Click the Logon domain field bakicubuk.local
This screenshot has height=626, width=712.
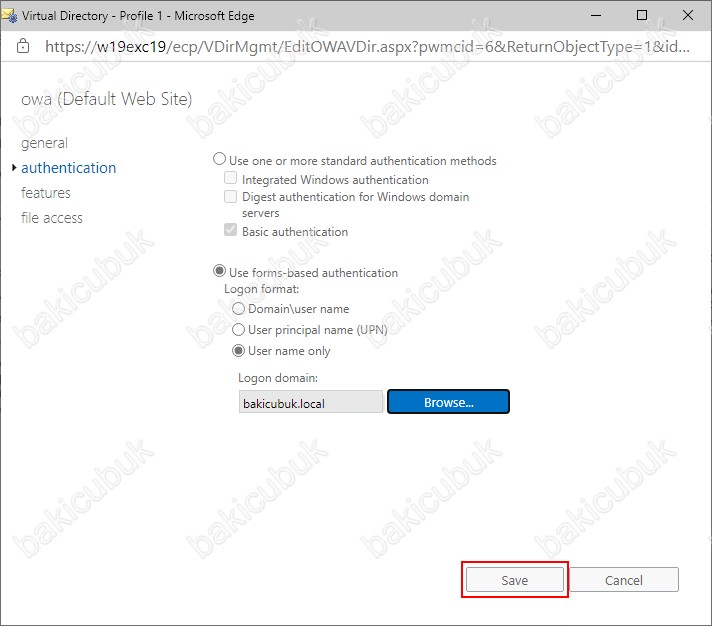pyautogui.click(x=311, y=402)
